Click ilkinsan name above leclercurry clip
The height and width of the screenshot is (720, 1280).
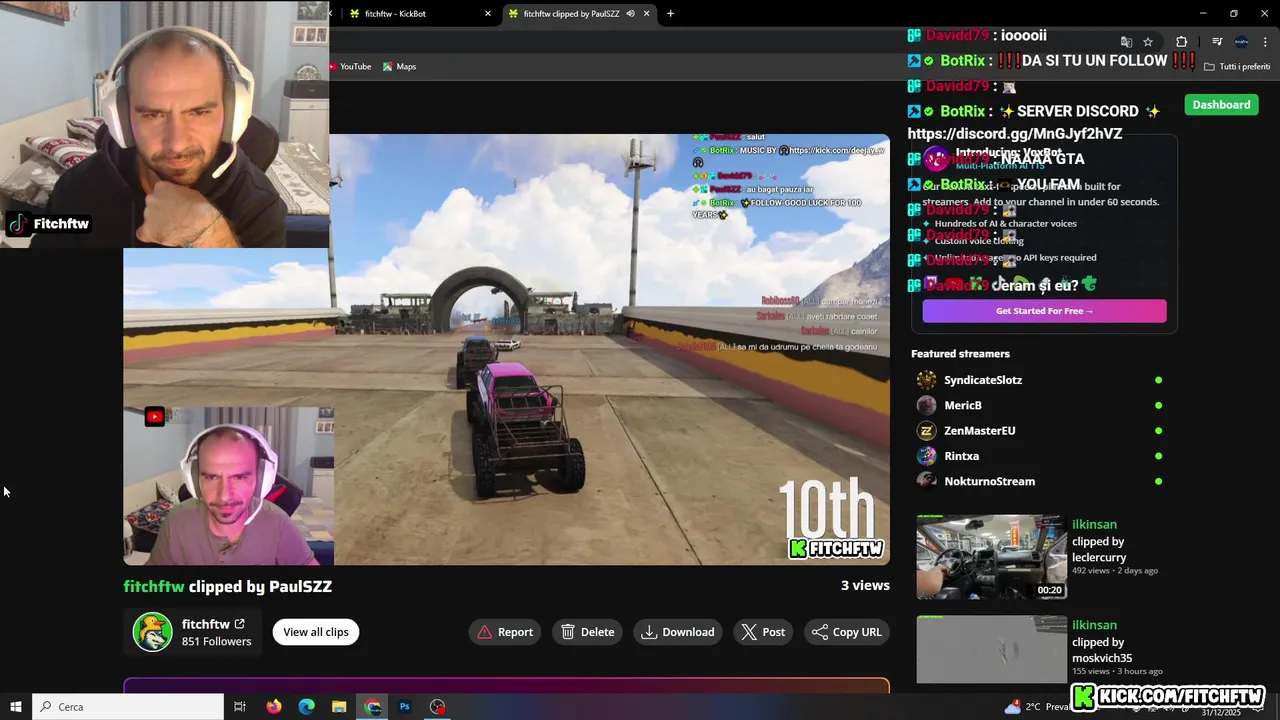point(1094,524)
